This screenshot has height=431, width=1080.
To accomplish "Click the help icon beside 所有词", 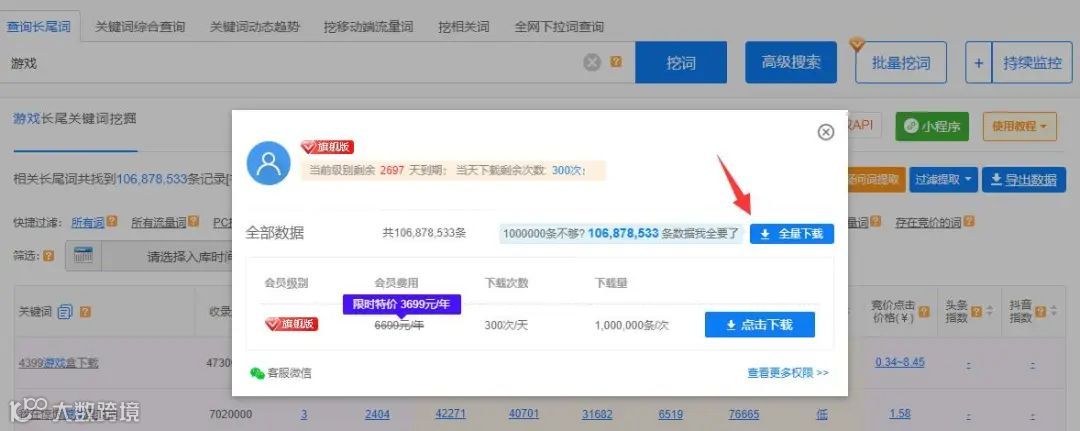I will (112, 222).
